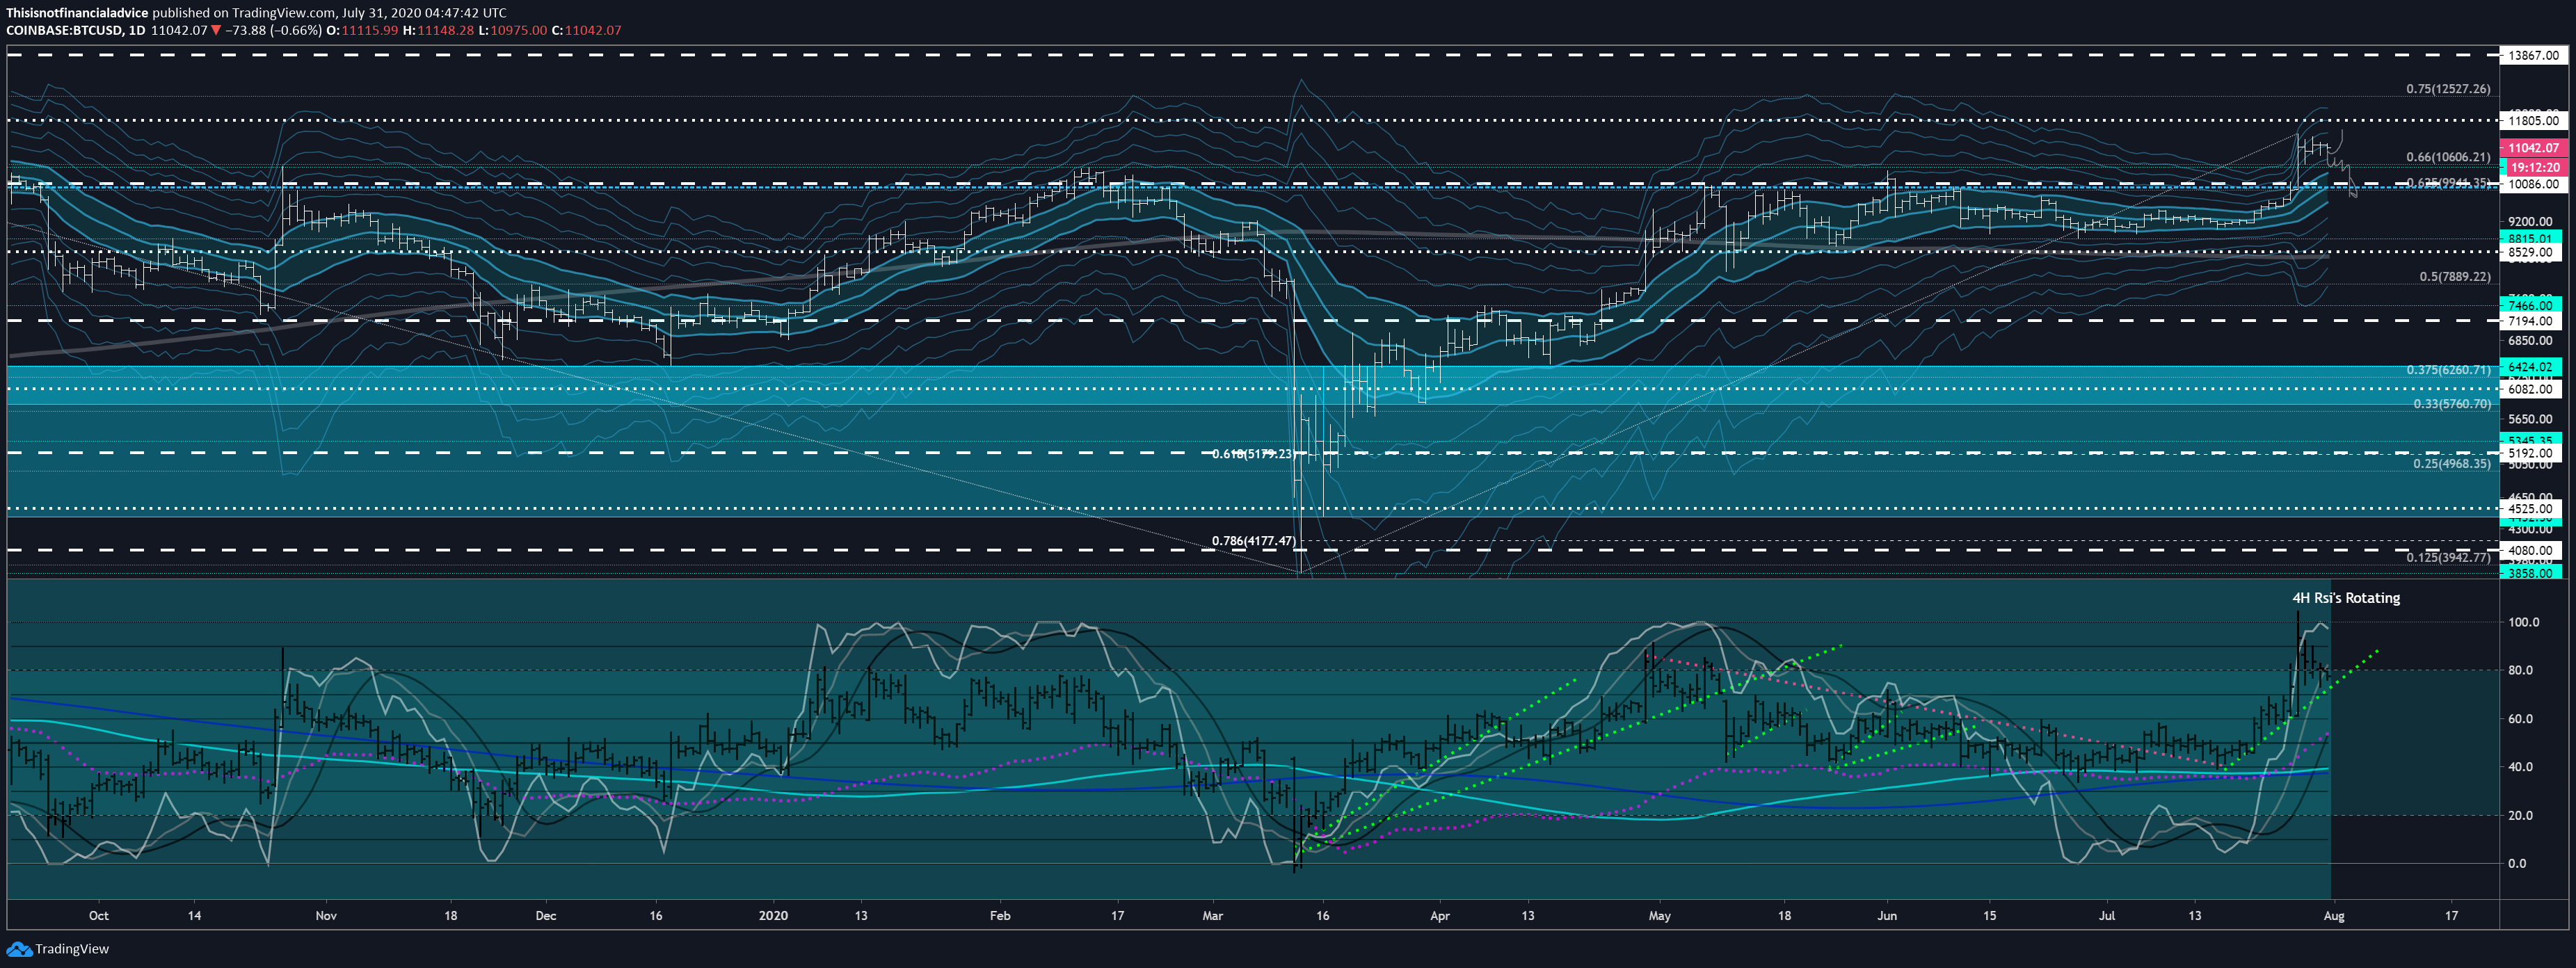Click the Nov date on time axis

[326, 915]
